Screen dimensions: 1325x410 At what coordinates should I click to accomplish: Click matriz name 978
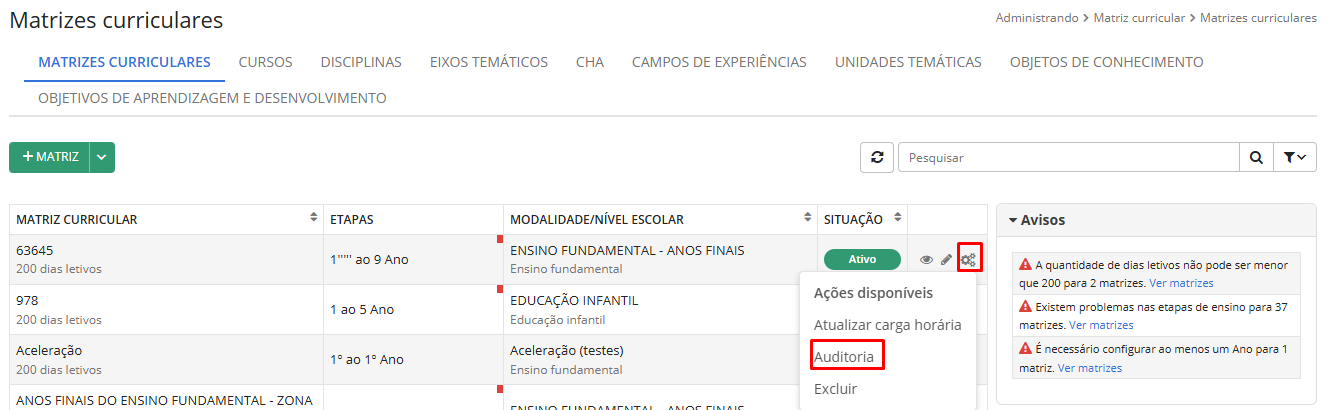(28, 300)
